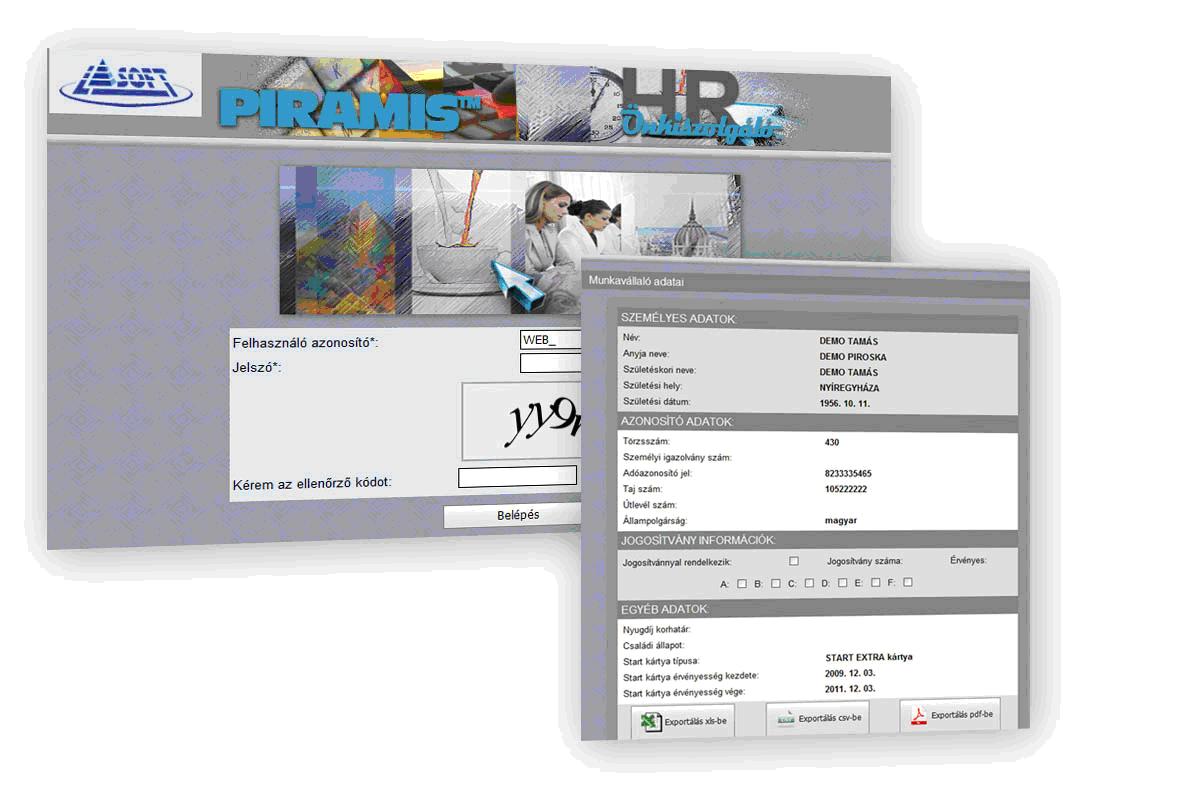
Task: Click birth date 1956. 10. 11.
Action: 845,404
